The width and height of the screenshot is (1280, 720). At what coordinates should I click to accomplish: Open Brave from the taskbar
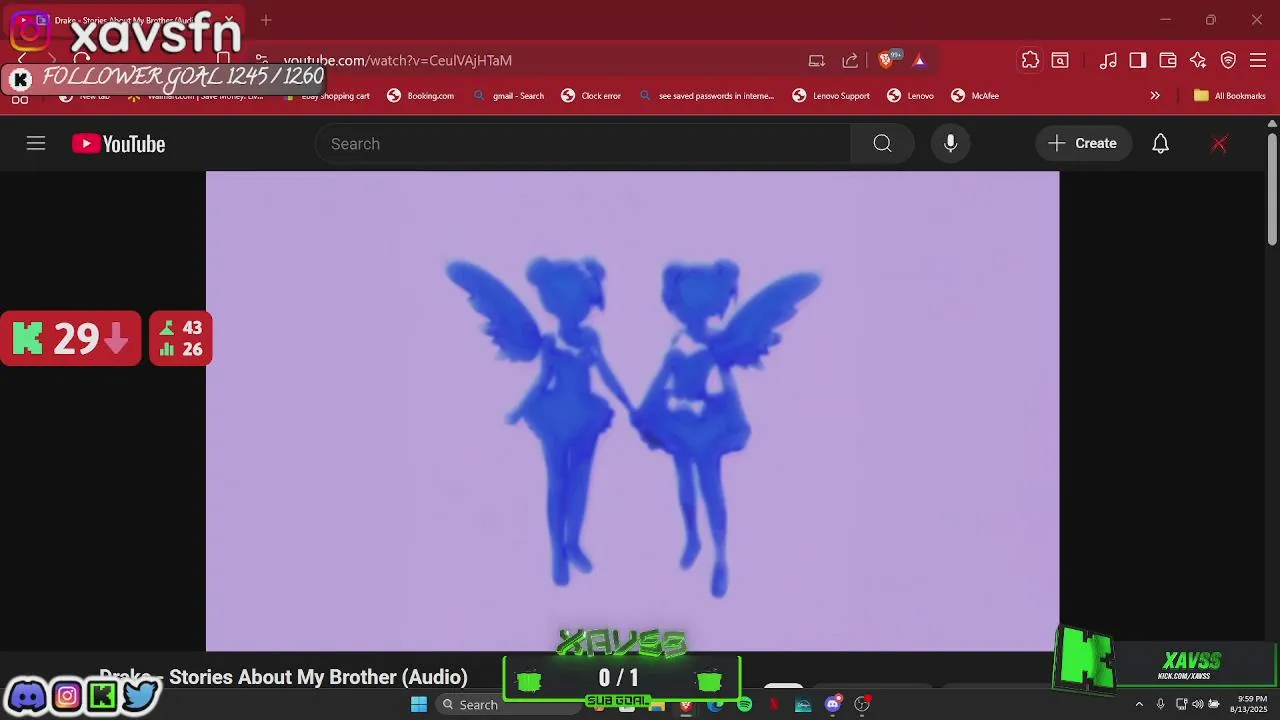click(686, 705)
